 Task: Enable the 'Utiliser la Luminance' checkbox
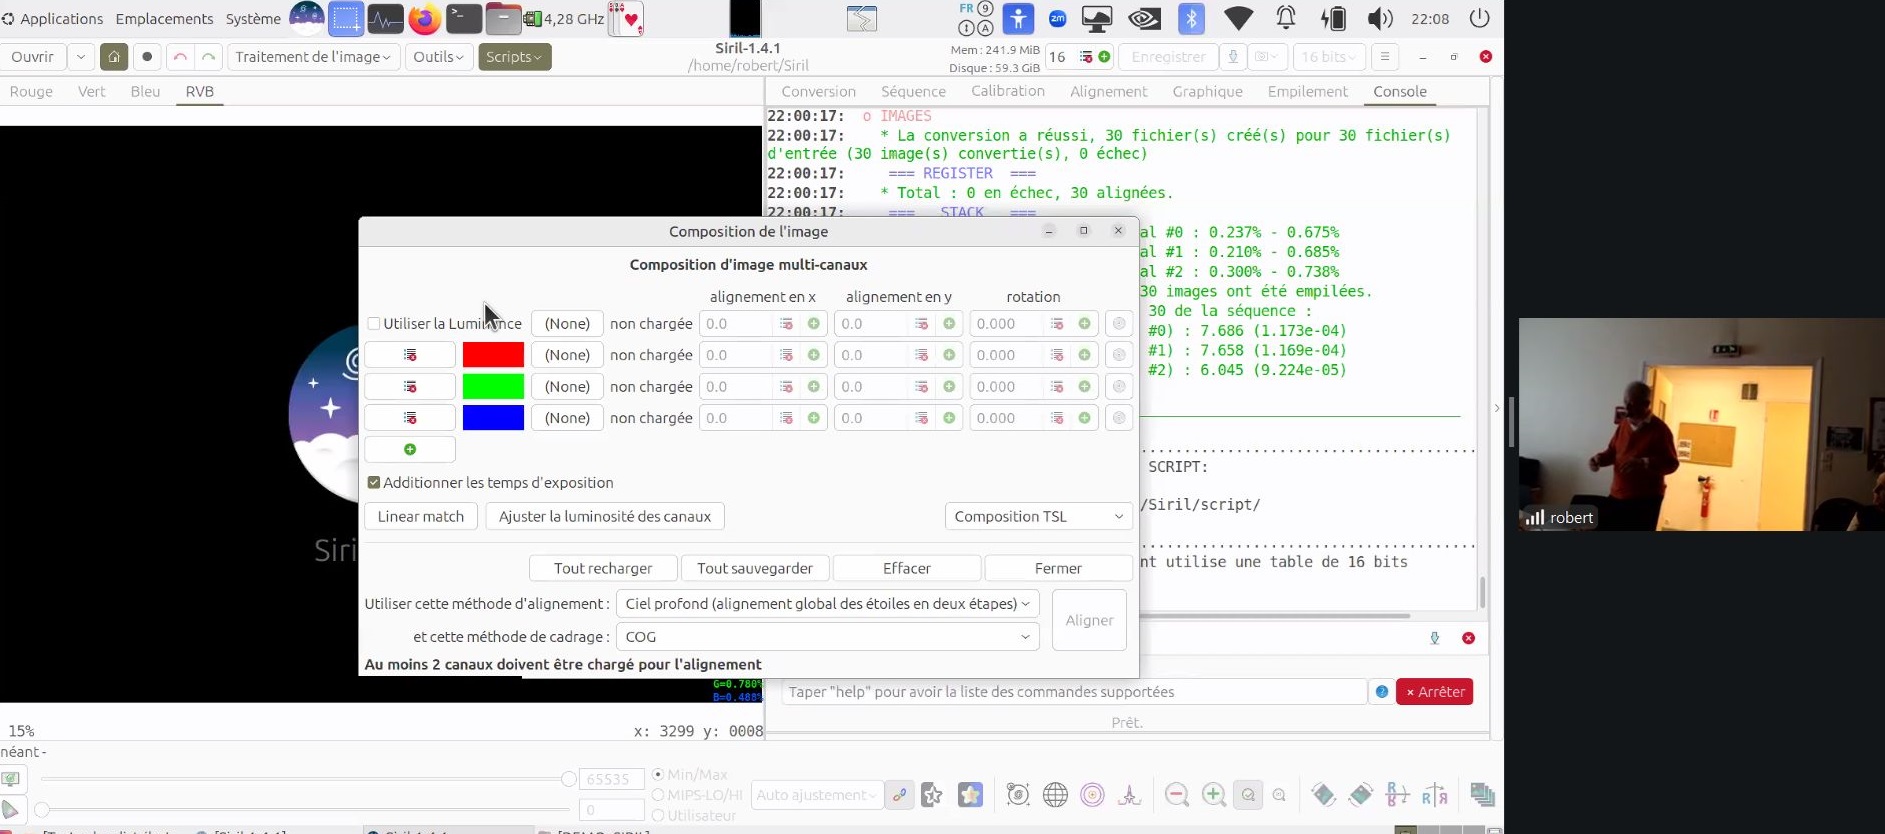coord(374,324)
